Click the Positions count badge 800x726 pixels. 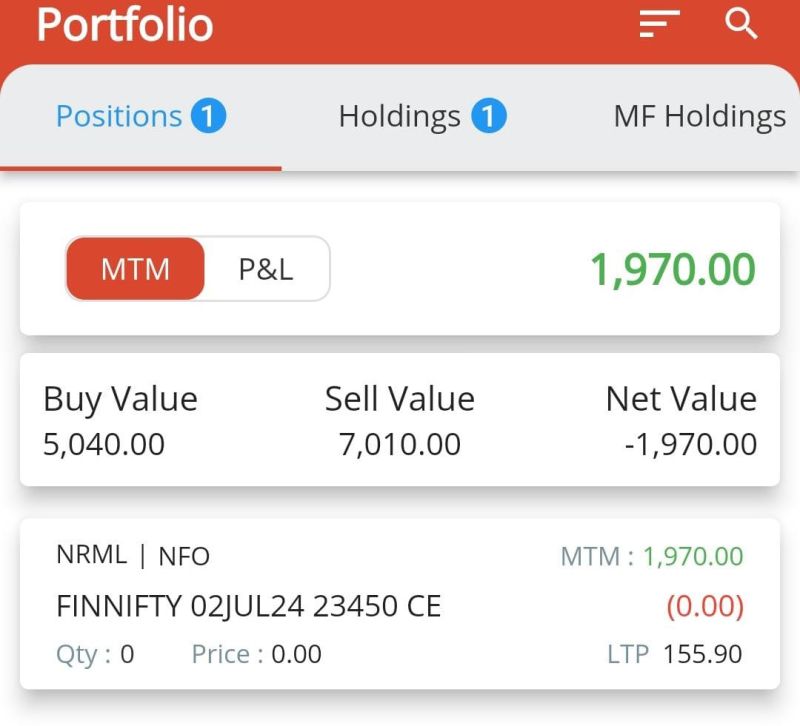(x=208, y=117)
